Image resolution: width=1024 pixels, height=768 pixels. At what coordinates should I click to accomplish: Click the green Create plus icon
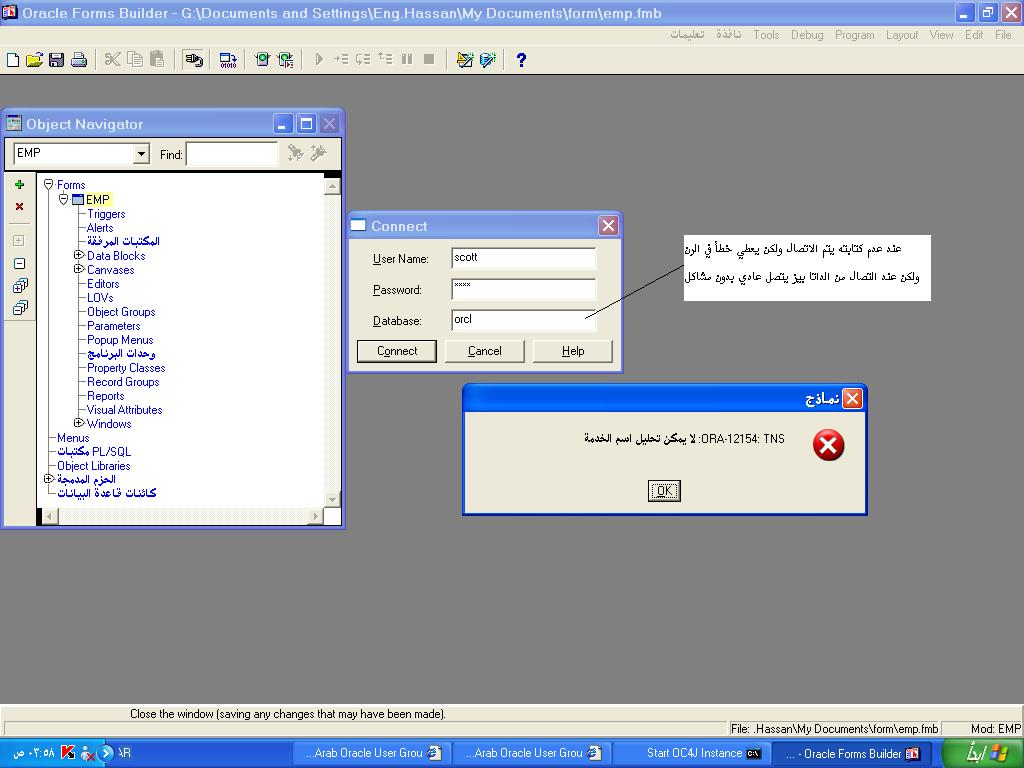tap(19, 185)
